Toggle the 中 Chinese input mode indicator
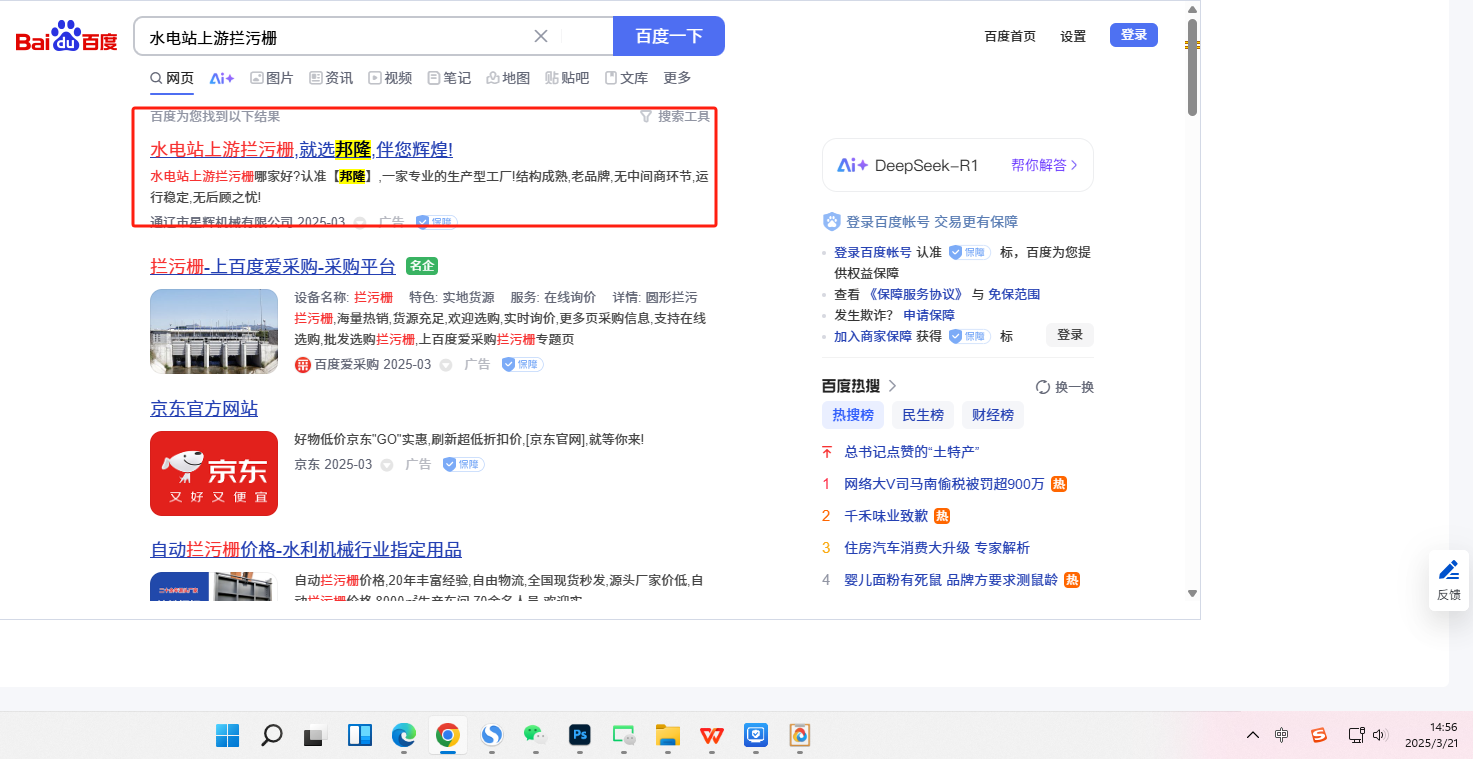The image size is (1473, 759). tap(1282, 735)
